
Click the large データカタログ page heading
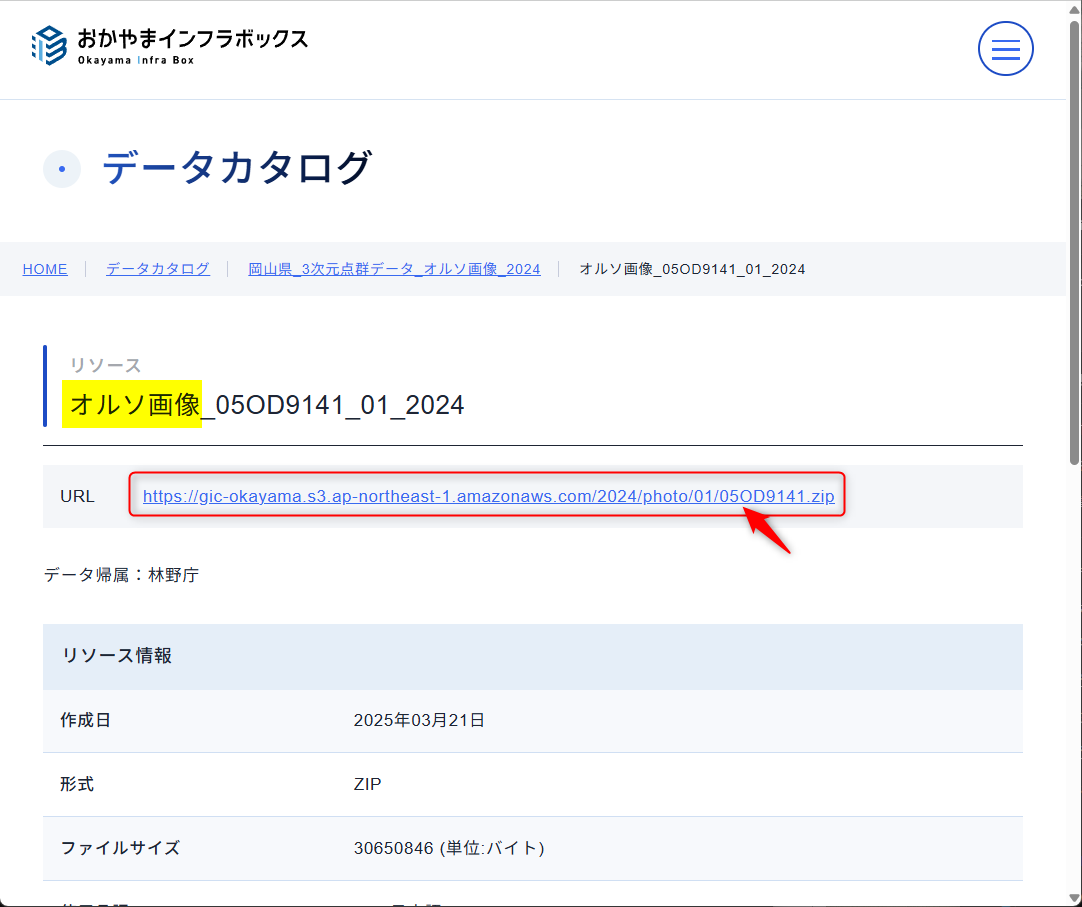pos(237,168)
